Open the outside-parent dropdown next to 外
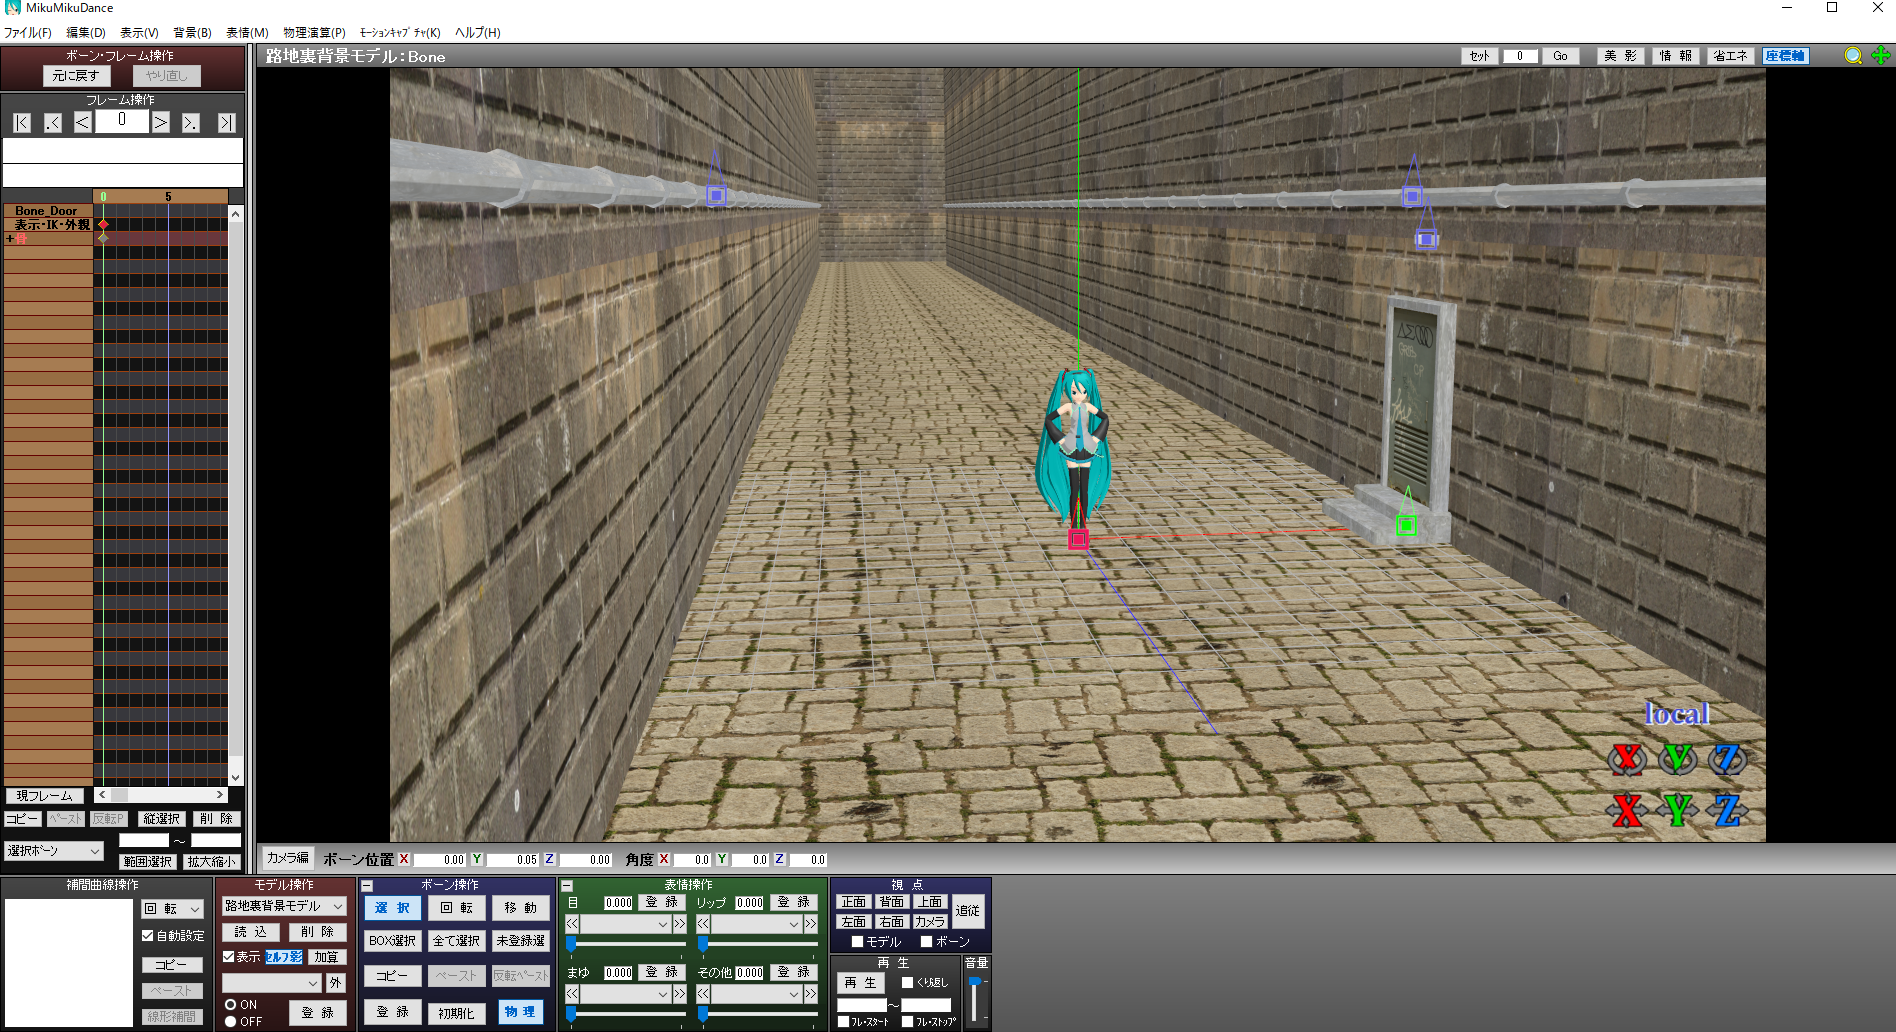Screen dimensions: 1896x1032 [271, 983]
